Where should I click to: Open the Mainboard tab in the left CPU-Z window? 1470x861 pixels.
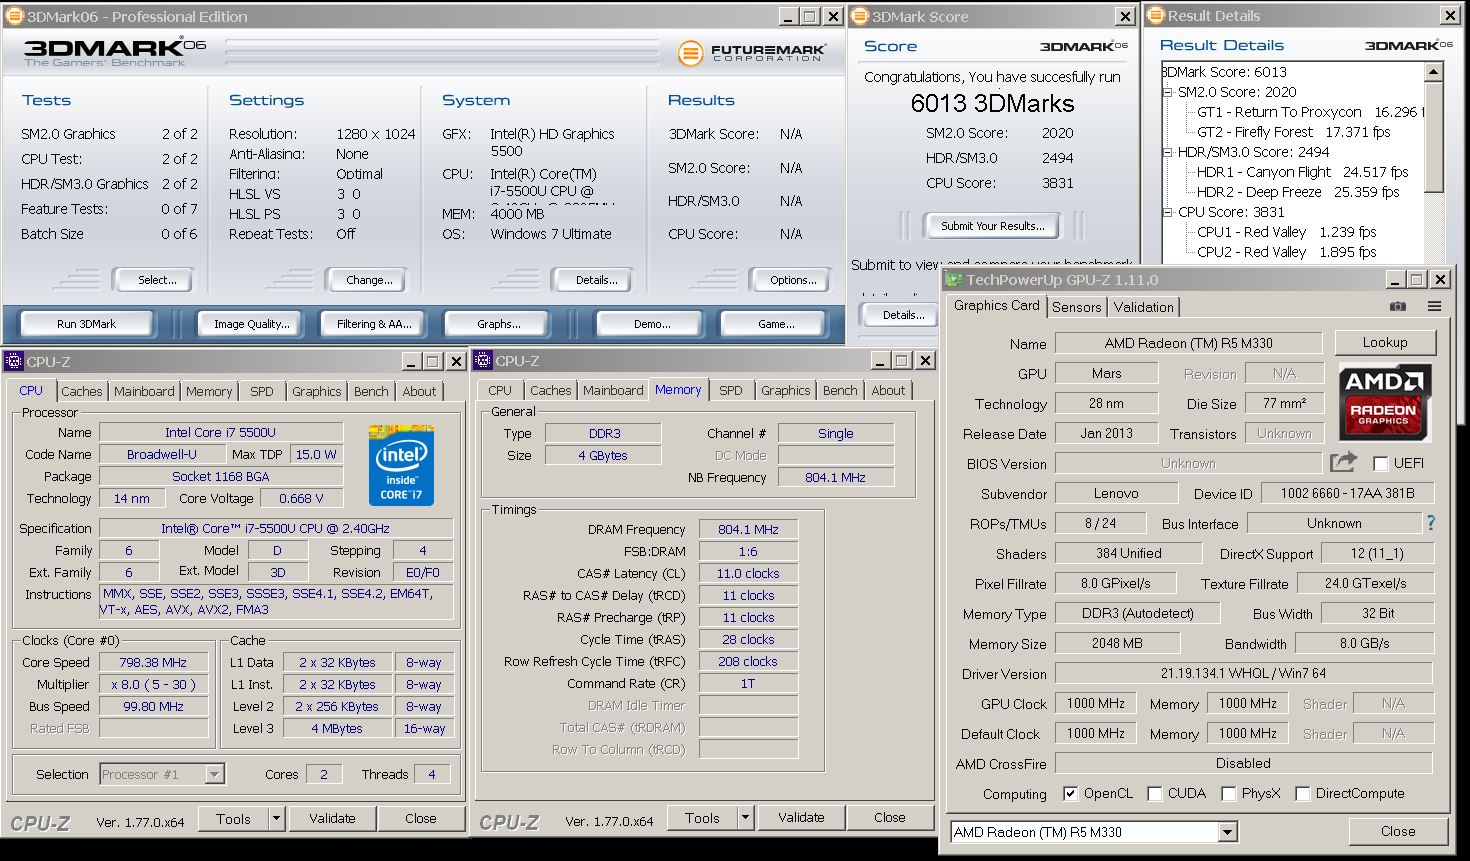(x=144, y=391)
